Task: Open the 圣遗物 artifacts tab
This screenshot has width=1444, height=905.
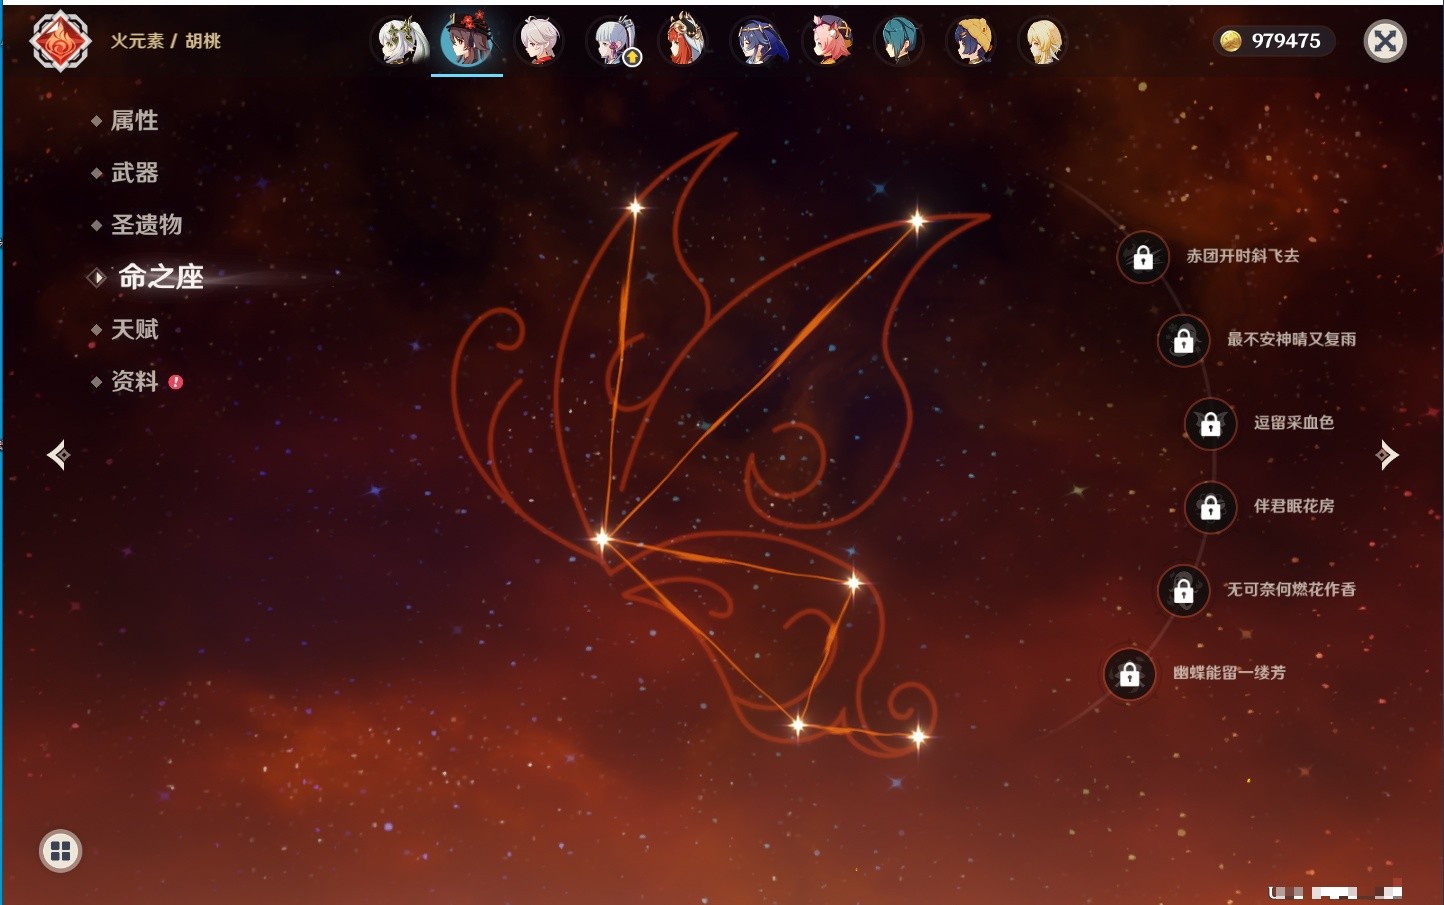Action: pos(146,225)
